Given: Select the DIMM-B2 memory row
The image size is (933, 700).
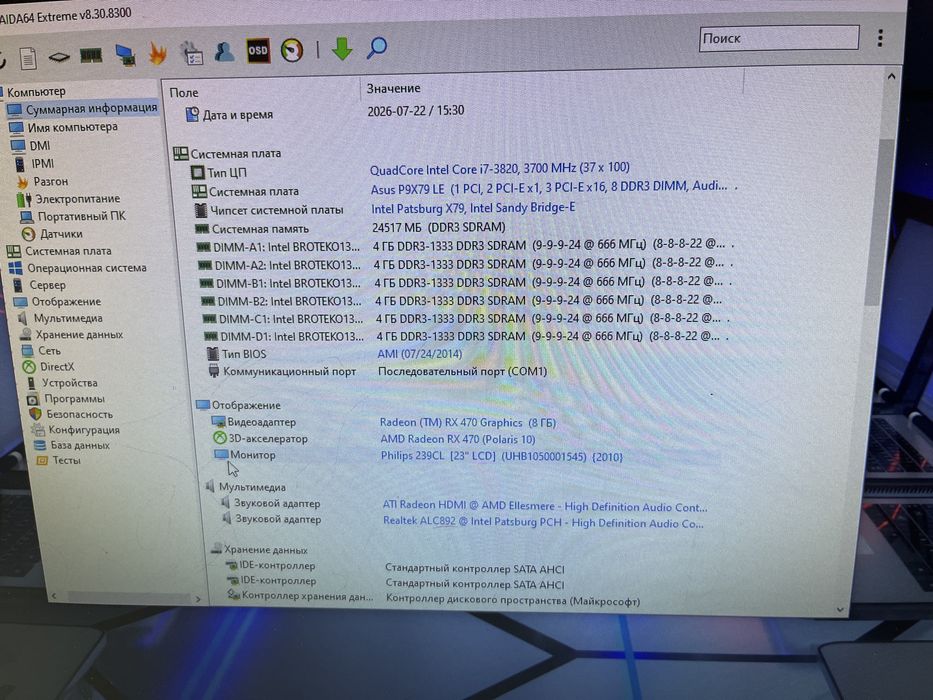Looking at the screenshot, I should coord(462,300).
